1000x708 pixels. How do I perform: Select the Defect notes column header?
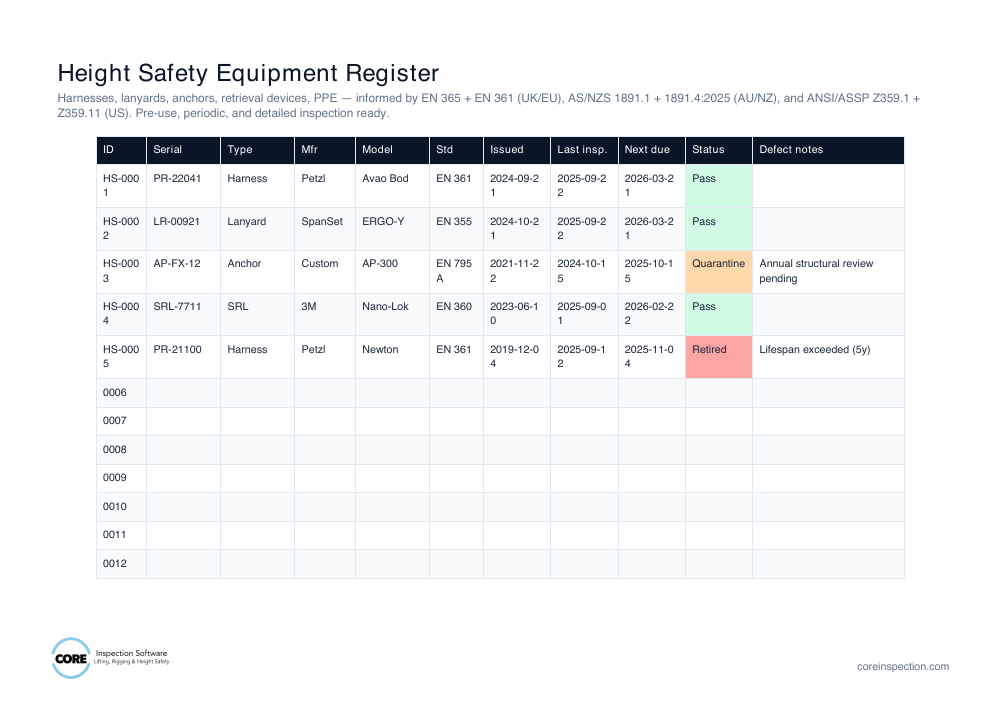click(x=828, y=150)
